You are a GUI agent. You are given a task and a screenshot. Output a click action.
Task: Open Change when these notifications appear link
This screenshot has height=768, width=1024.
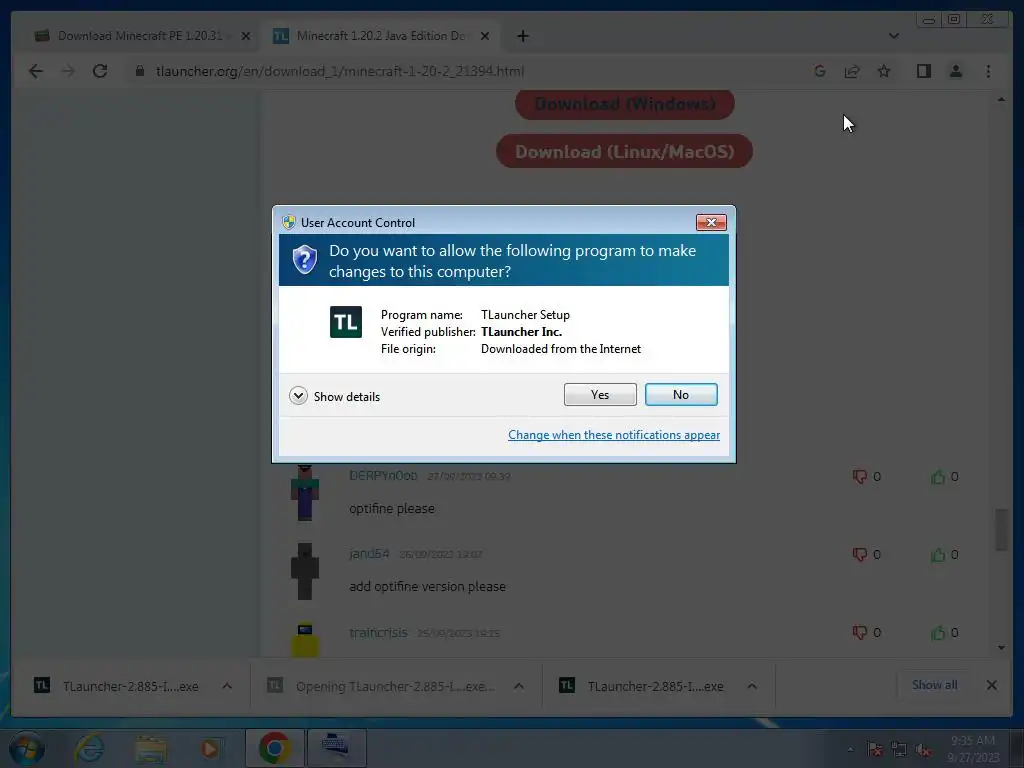coord(613,435)
